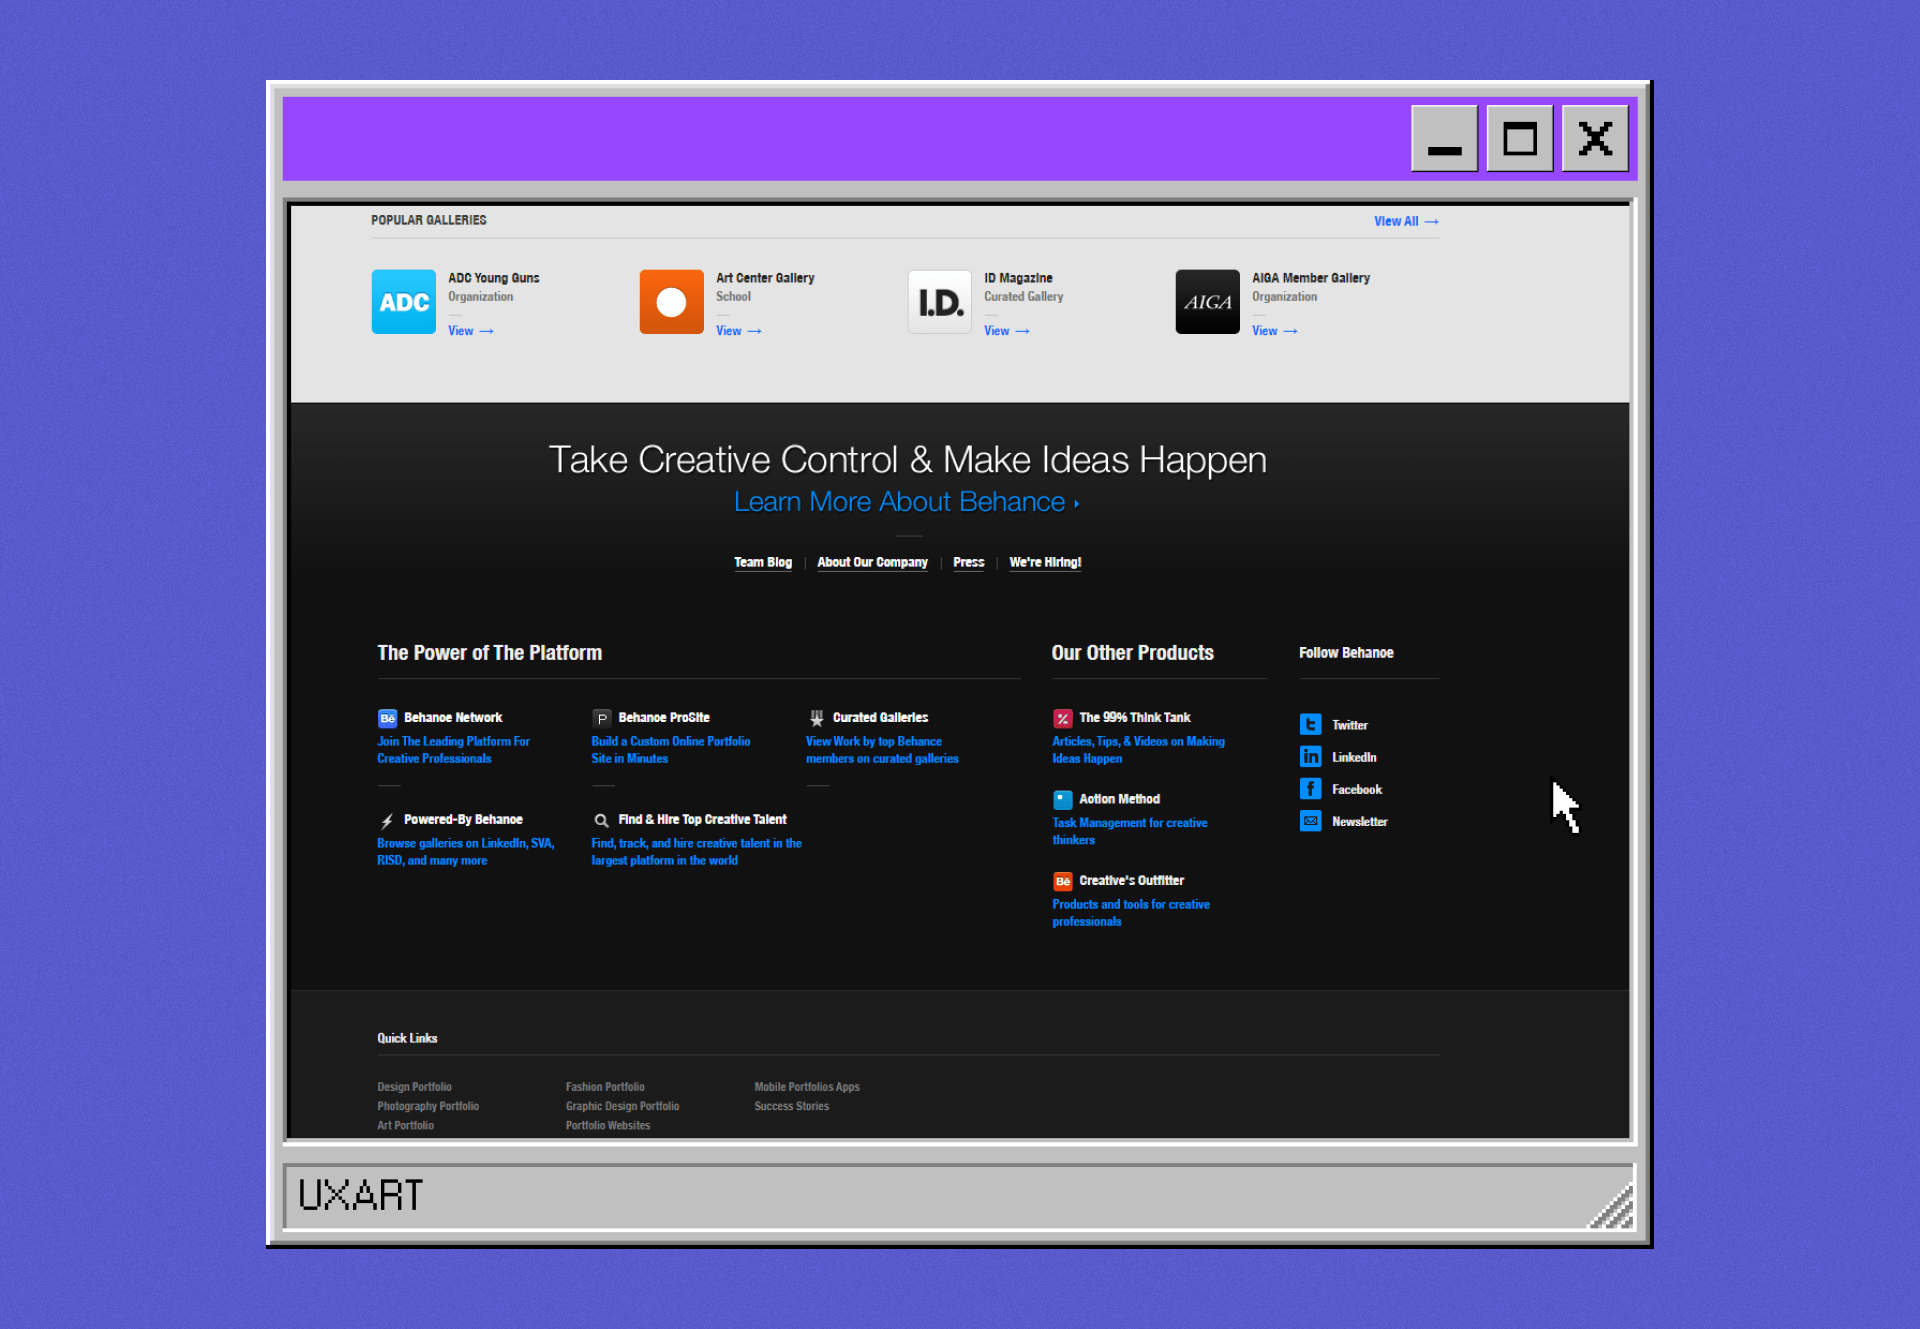
Task: Click the We're Hiring! link
Action: coord(1045,562)
